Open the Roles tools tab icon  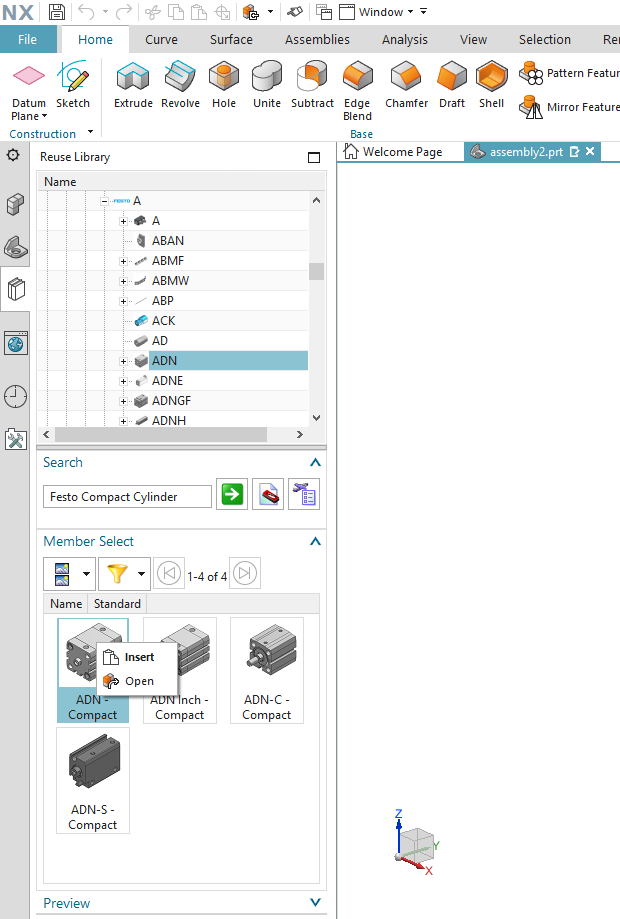(x=15, y=439)
